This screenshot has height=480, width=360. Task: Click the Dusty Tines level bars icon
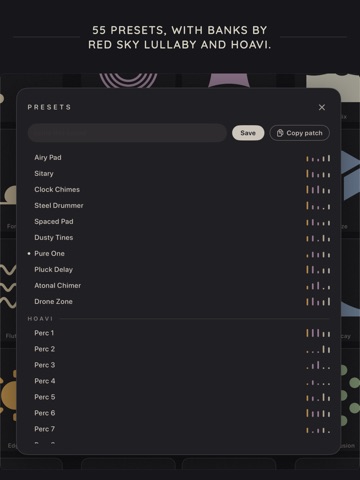tap(318, 238)
